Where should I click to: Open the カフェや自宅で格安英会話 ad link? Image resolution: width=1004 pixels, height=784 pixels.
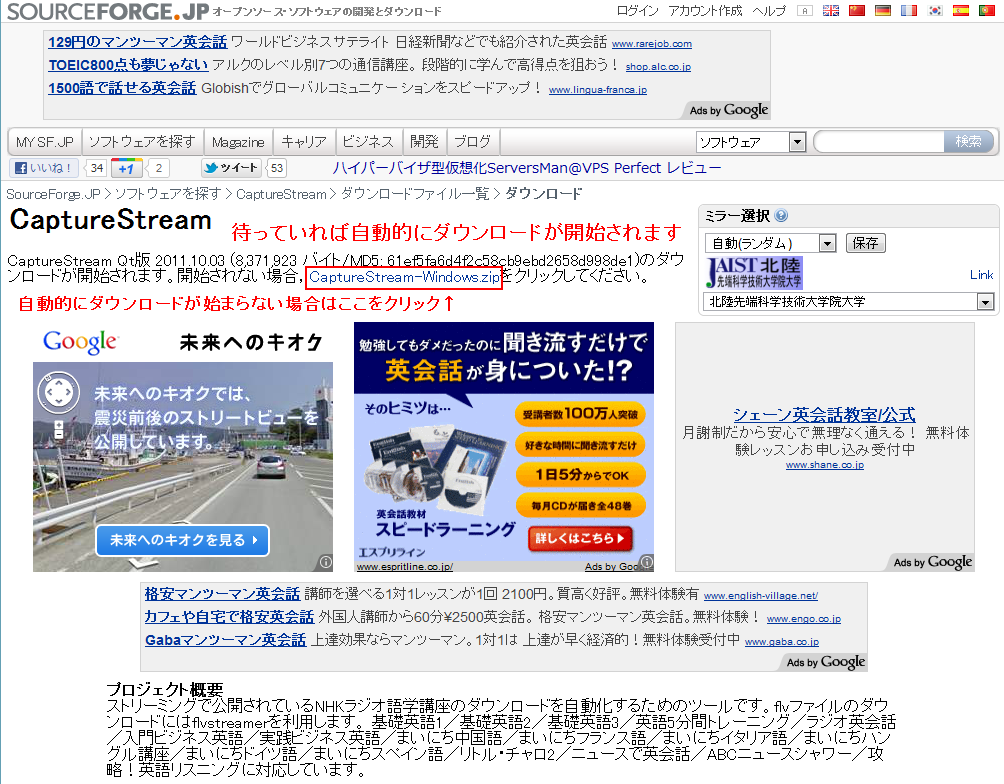click(x=229, y=617)
